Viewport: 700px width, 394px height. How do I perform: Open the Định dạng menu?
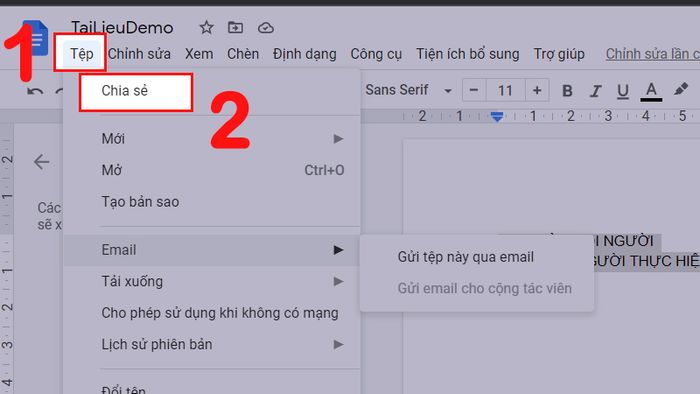pos(304,54)
